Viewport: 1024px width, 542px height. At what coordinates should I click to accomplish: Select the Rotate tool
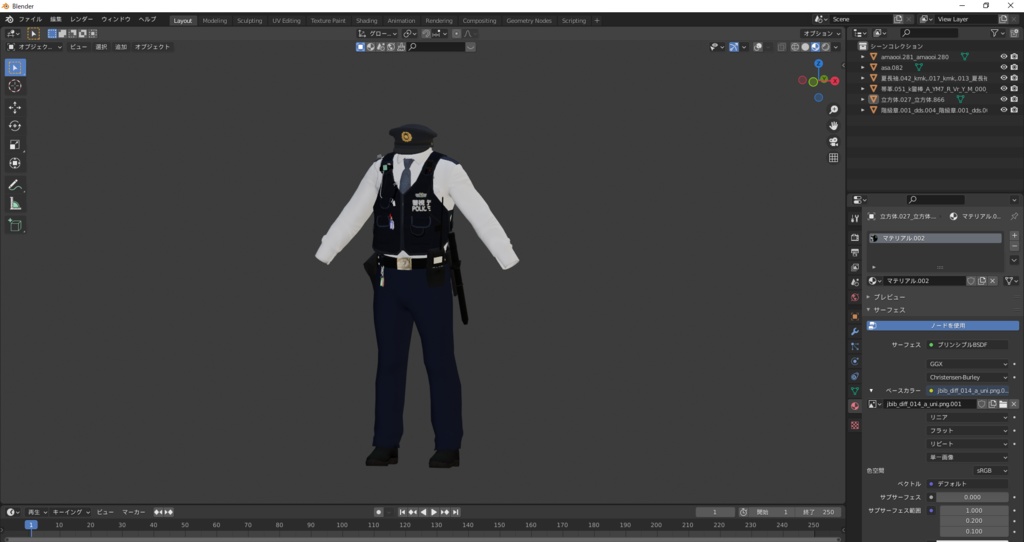coord(15,126)
